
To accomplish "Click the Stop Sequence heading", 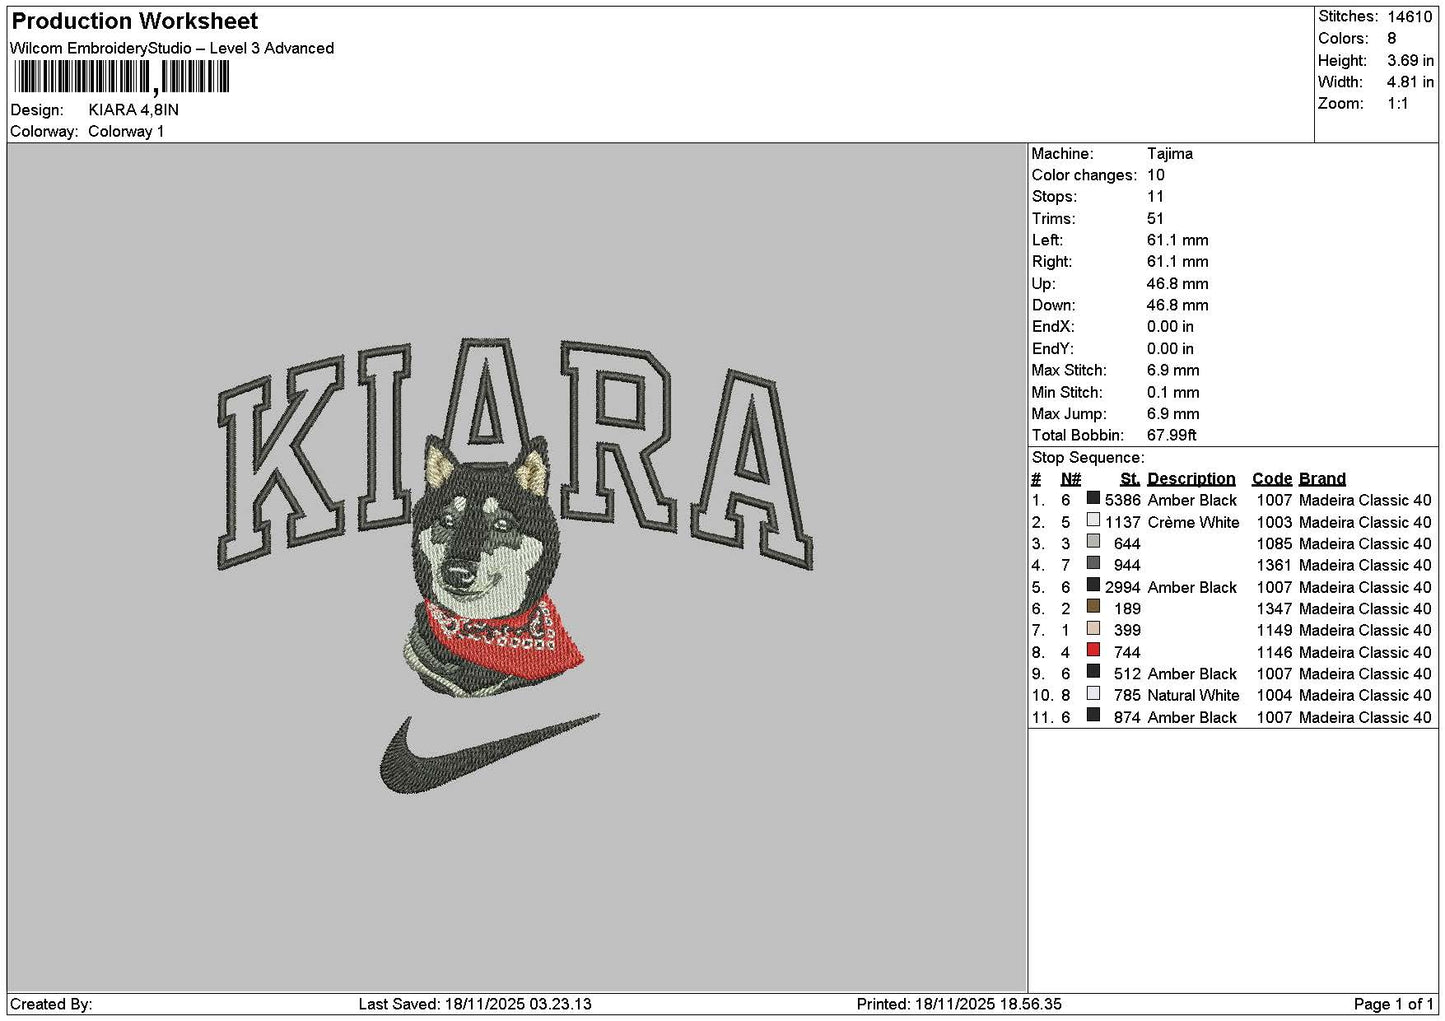I will pyautogui.click(x=1088, y=457).
